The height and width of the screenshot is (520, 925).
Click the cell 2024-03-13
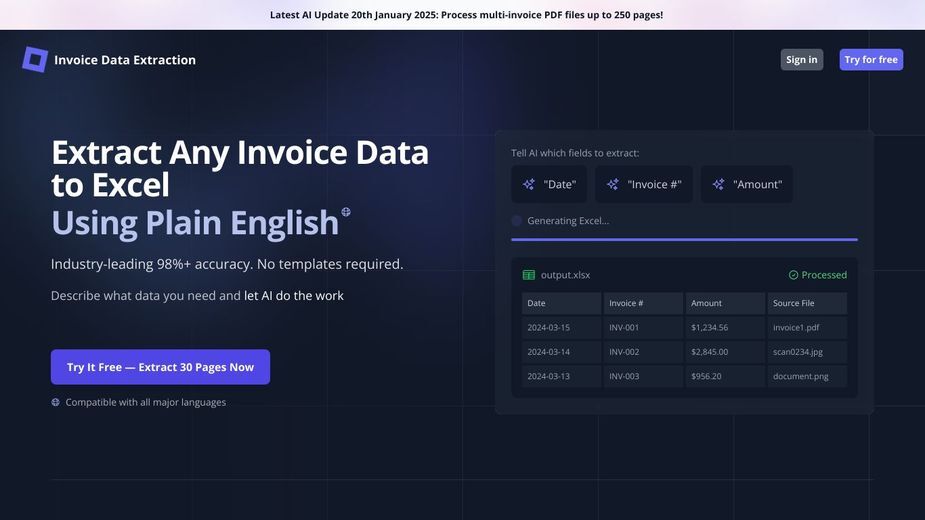[x=561, y=376]
